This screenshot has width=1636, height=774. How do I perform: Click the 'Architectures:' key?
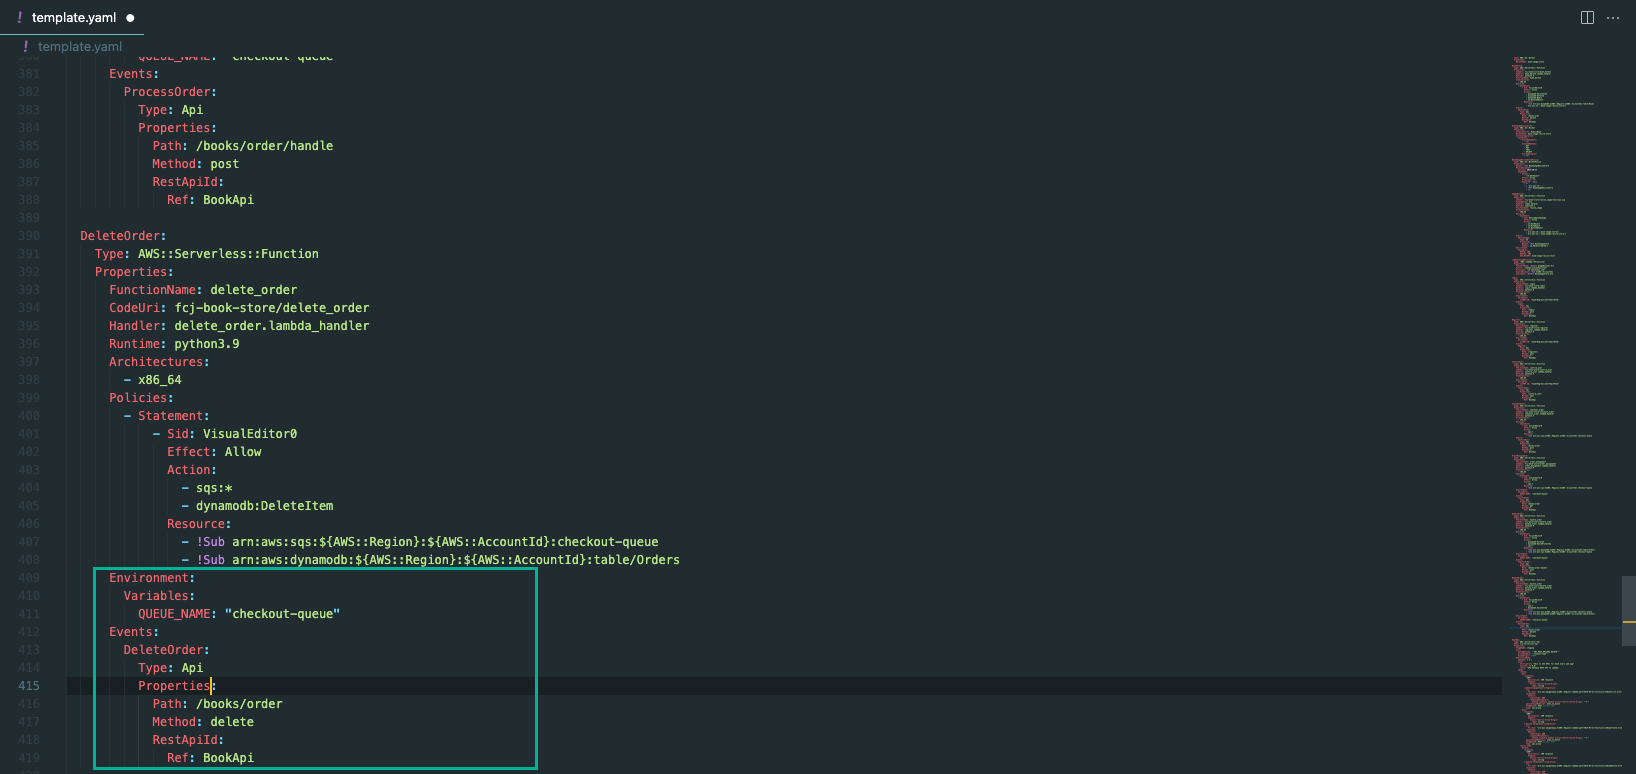(159, 362)
